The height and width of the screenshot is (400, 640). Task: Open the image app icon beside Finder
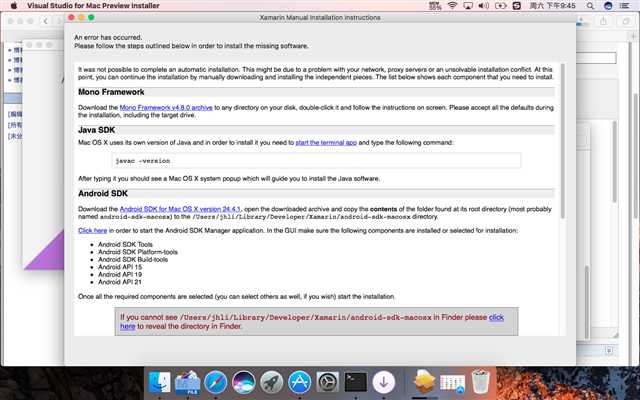187,382
